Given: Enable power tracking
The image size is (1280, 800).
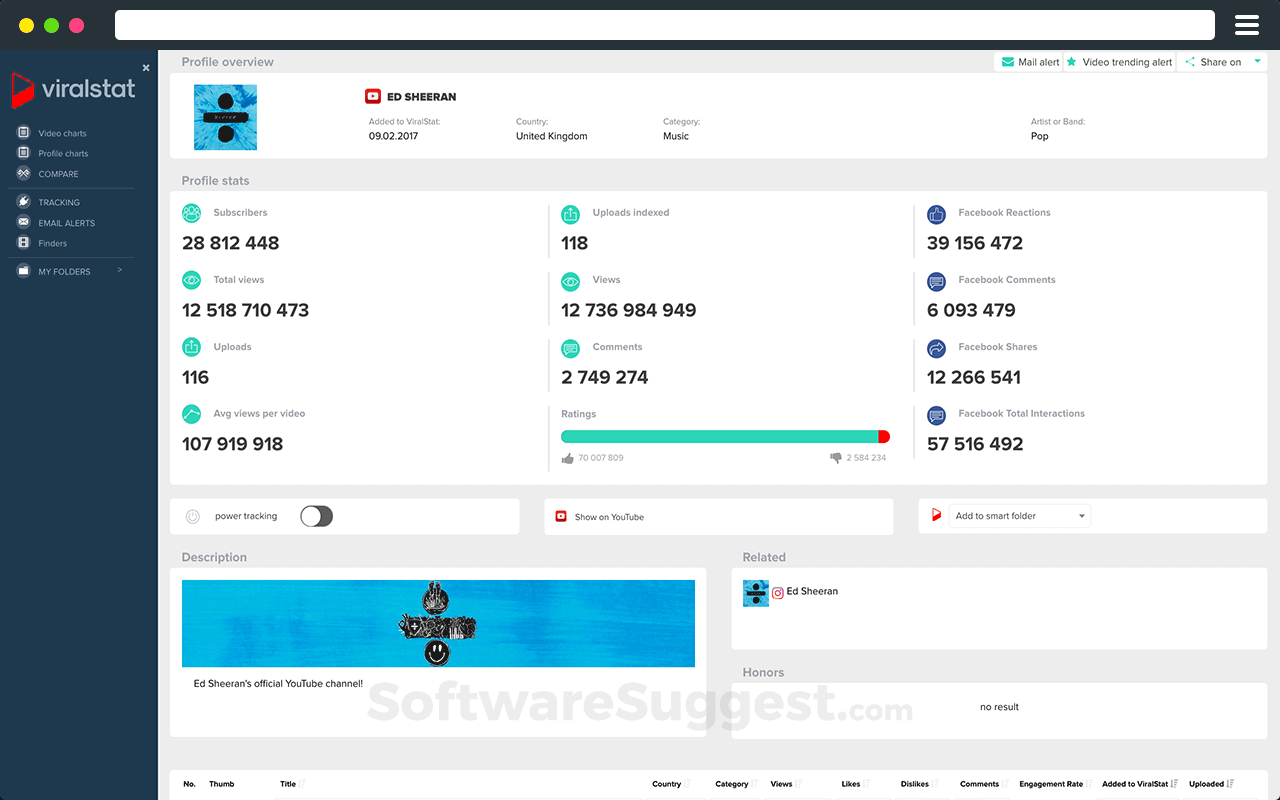Looking at the screenshot, I should 316,516.
